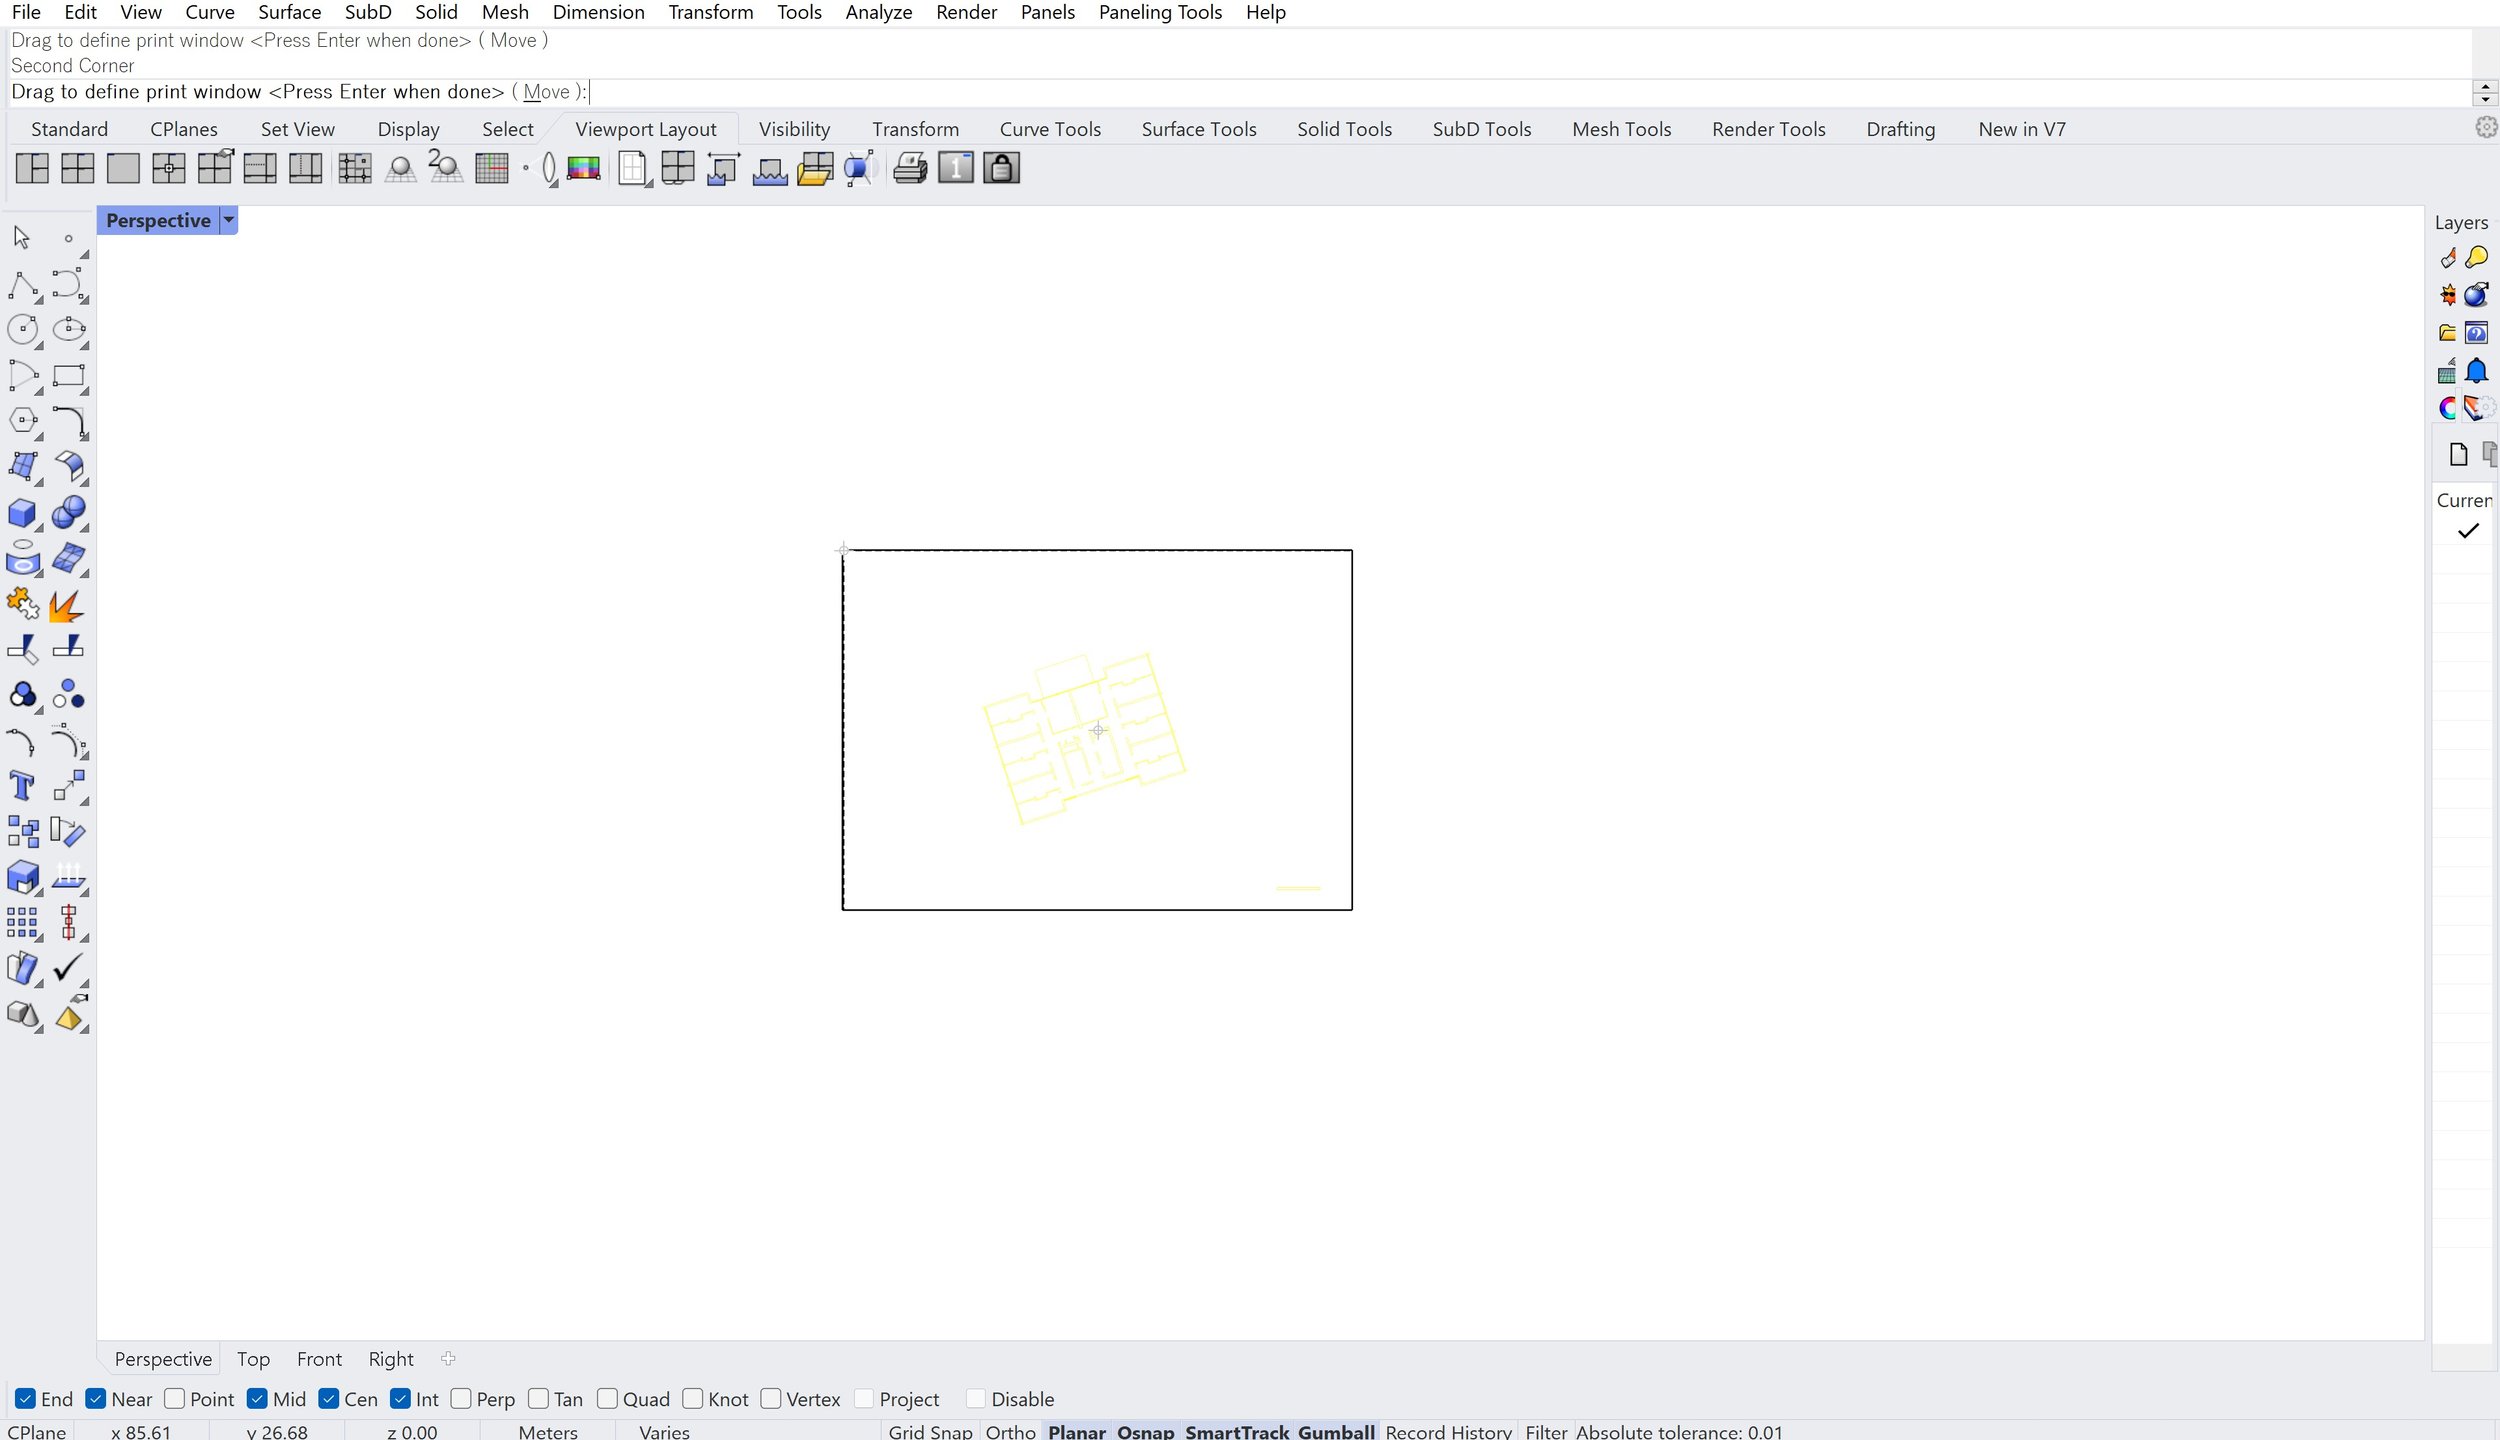Switch to the Right viewport tab

click(x=391, y=1359)
